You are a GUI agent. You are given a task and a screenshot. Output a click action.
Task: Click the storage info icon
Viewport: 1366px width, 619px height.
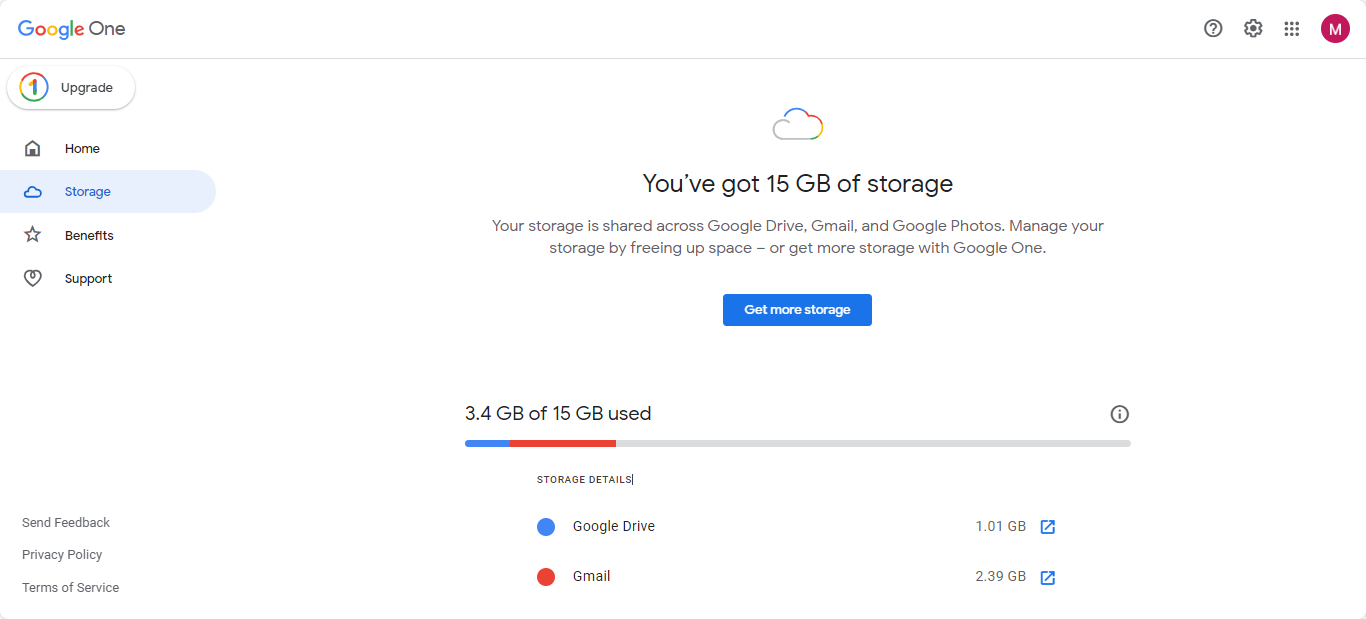click(x=1120, y=414)
